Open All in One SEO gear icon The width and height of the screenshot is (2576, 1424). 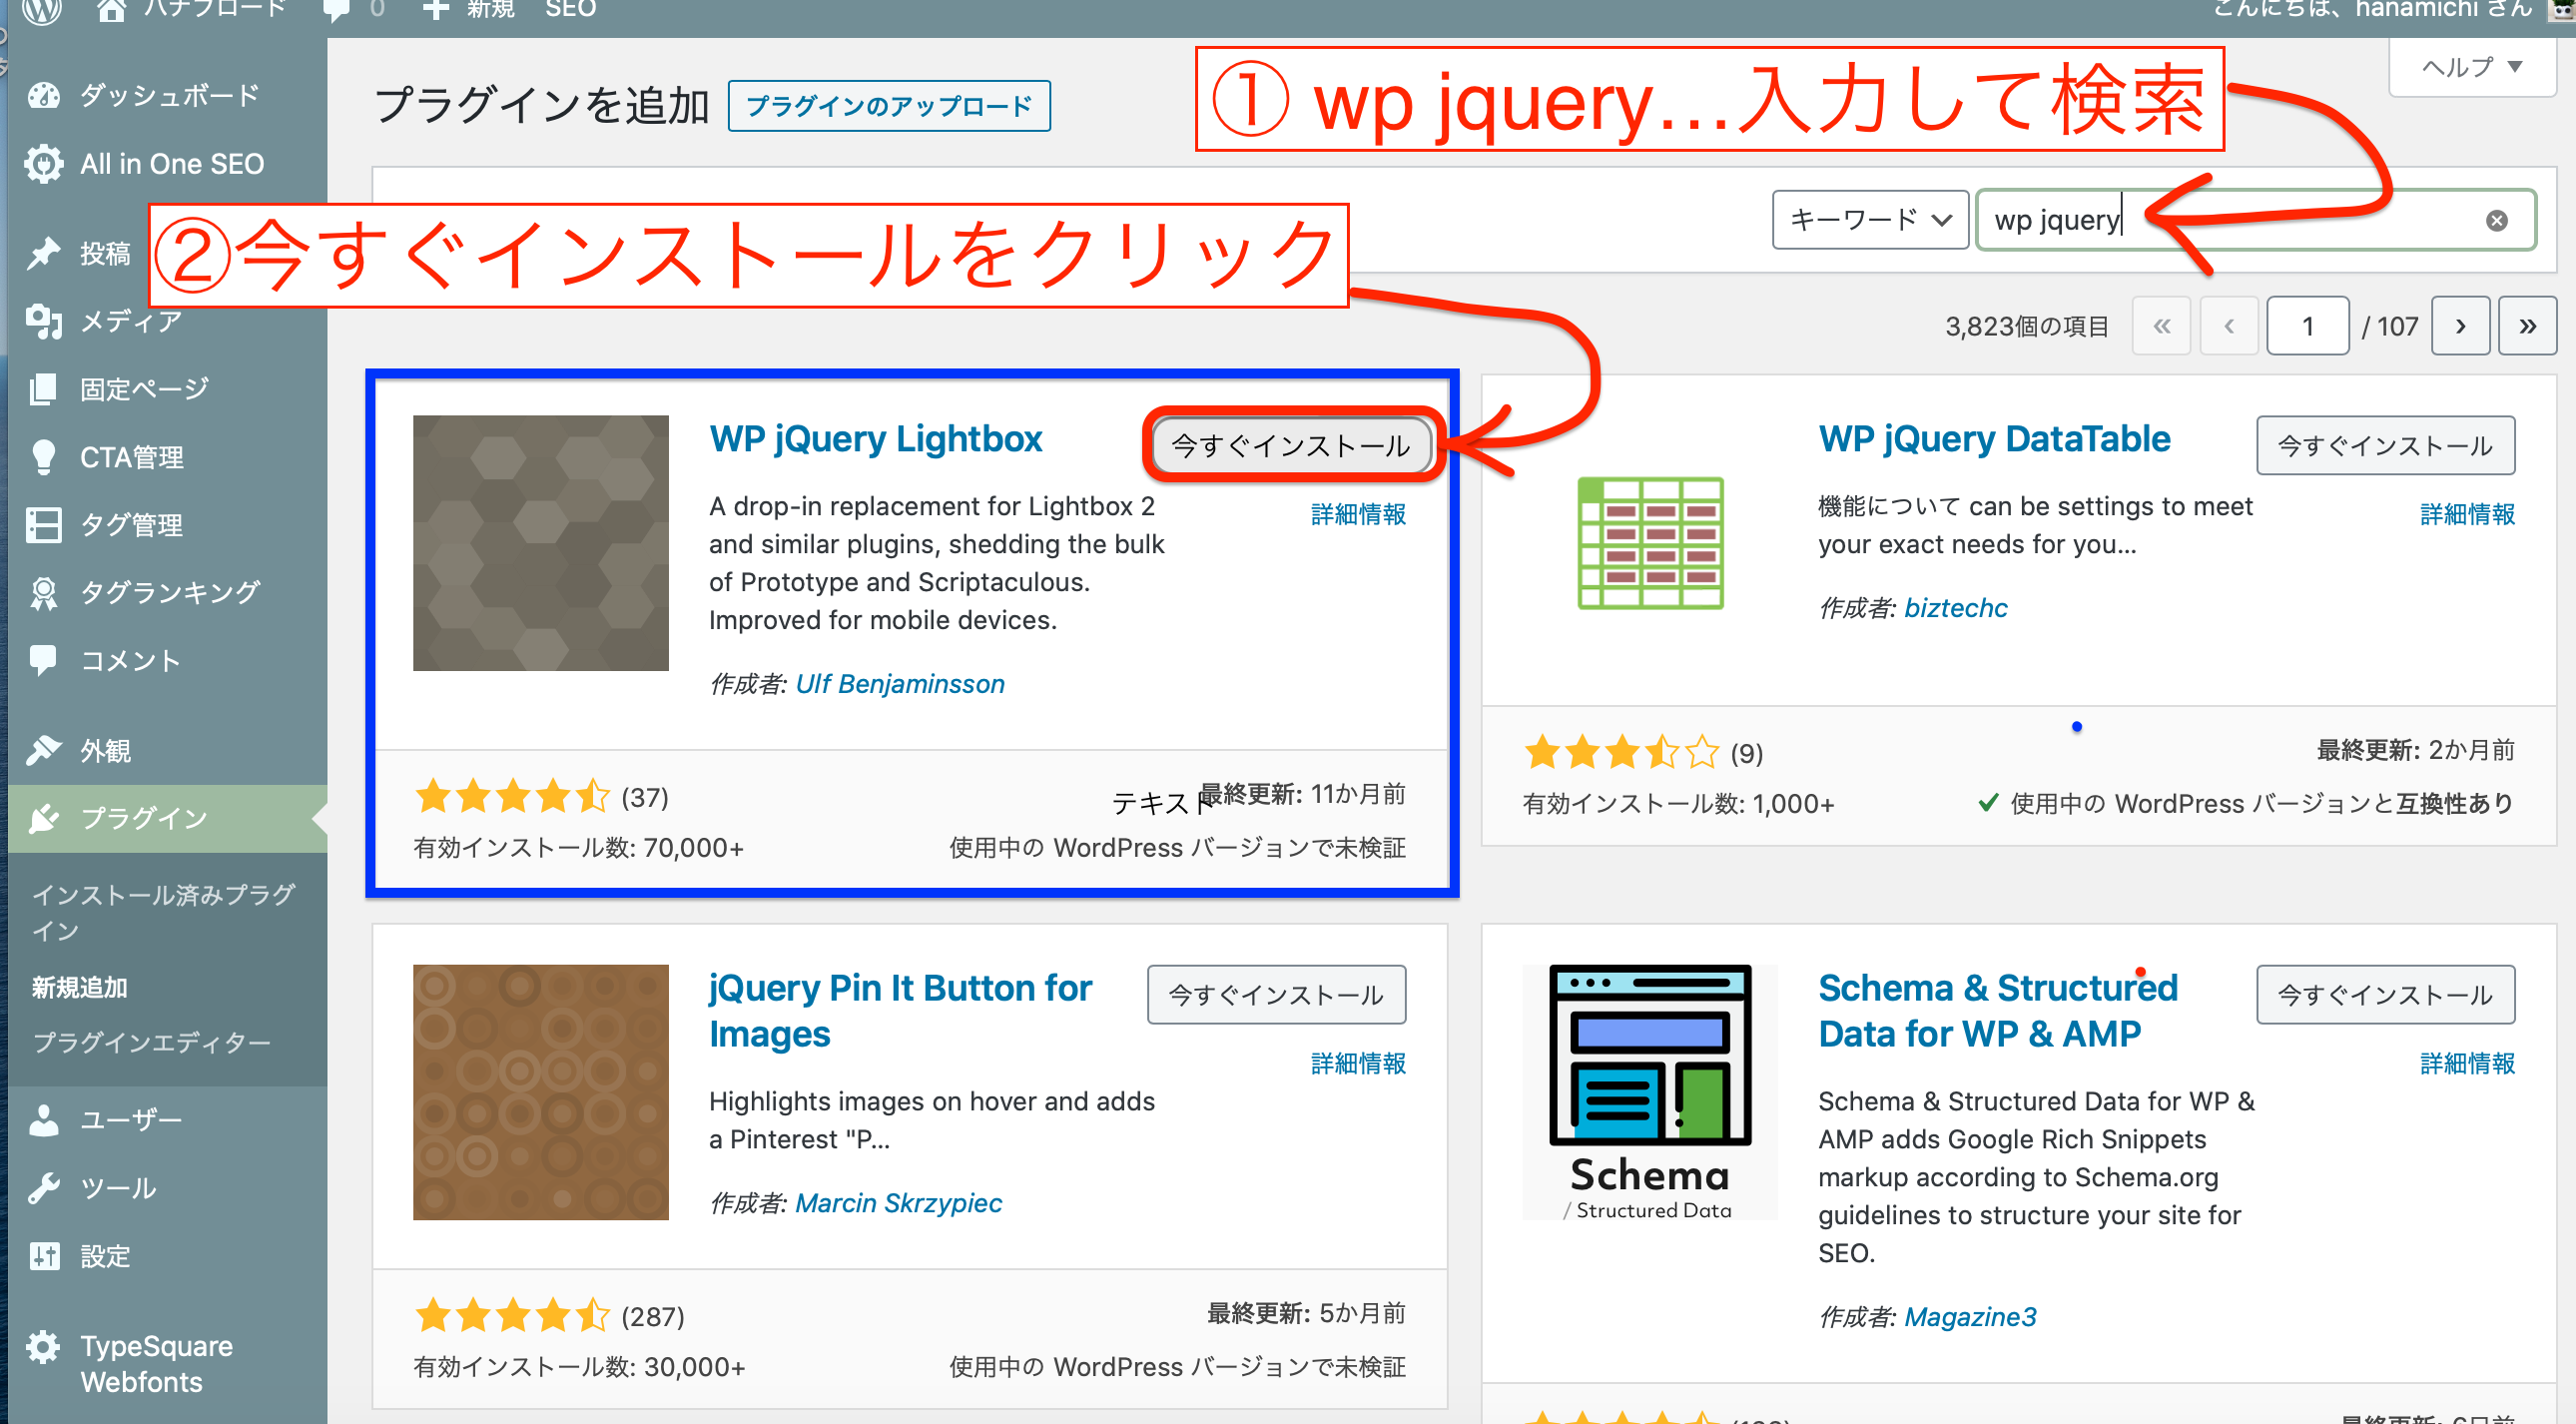pos(44,164)
